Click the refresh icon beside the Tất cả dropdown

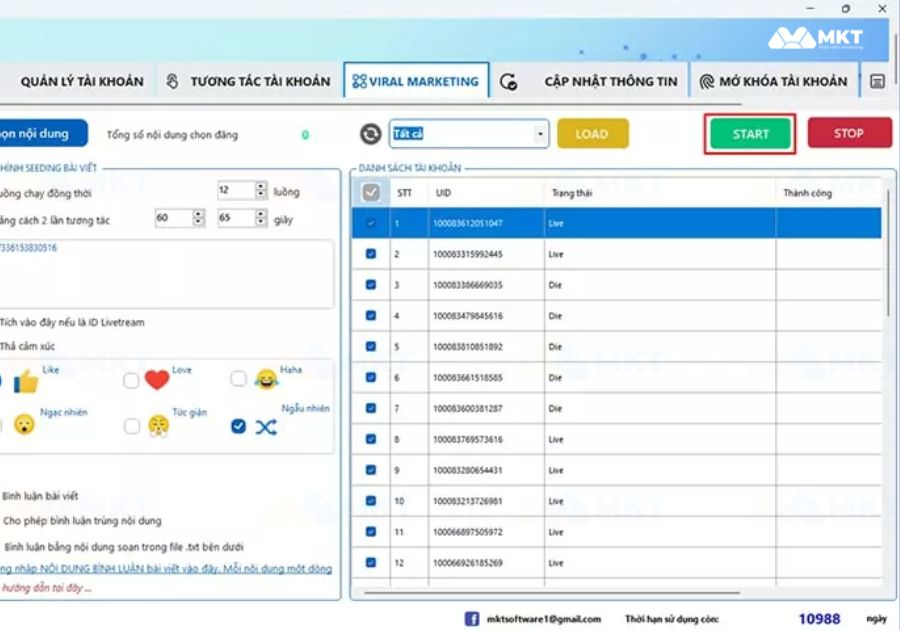click(371, 134)
